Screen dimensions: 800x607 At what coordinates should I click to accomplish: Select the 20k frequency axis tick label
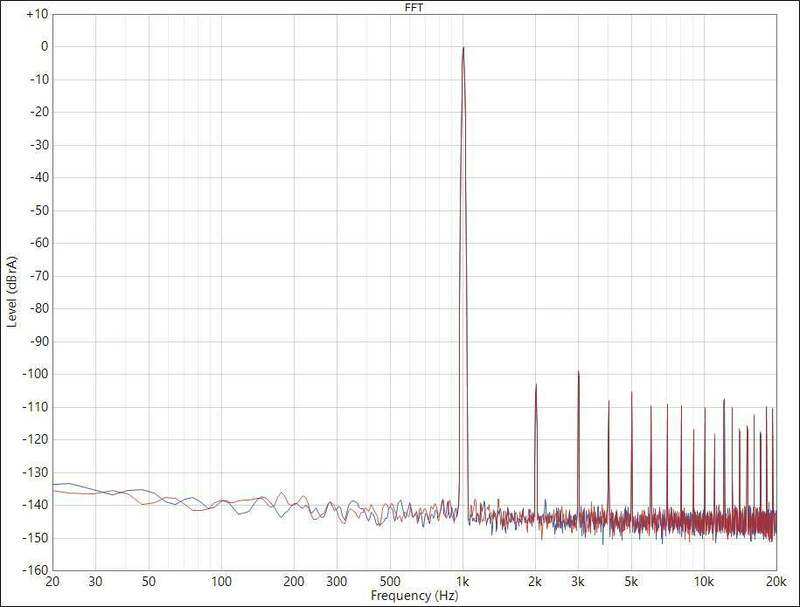coord(775,582)
